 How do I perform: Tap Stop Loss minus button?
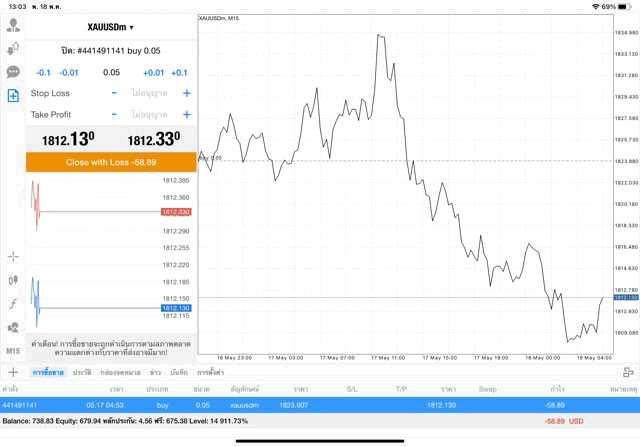114,93
